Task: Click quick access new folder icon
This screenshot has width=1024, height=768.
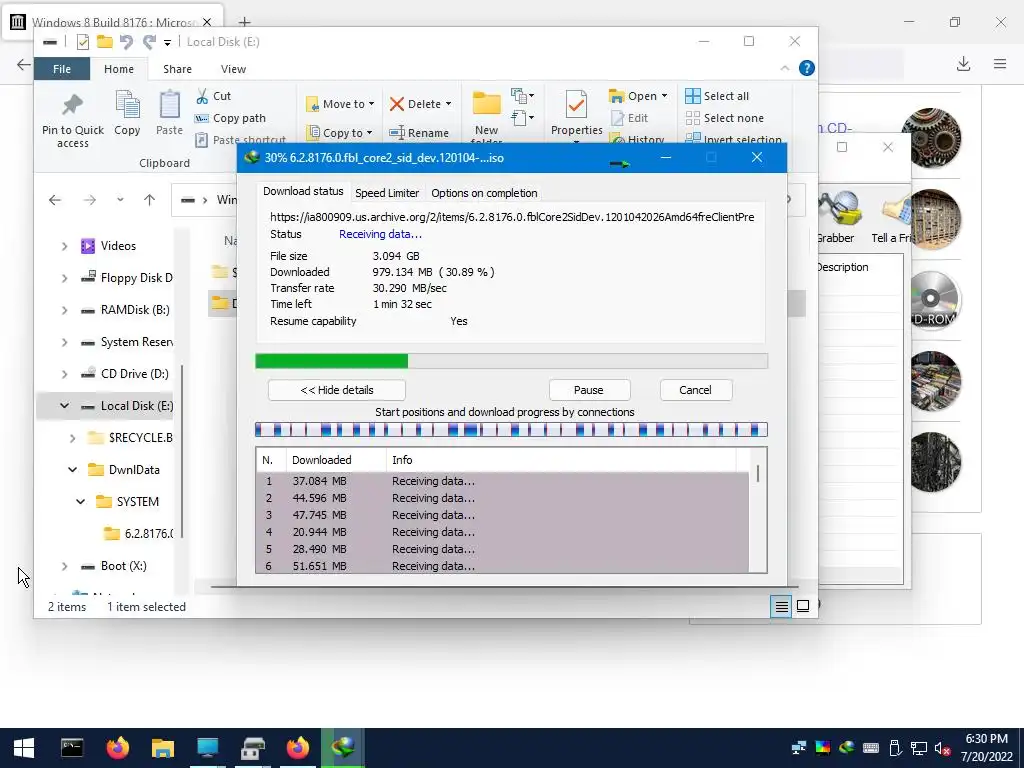Action: click(x=104, y=42)
